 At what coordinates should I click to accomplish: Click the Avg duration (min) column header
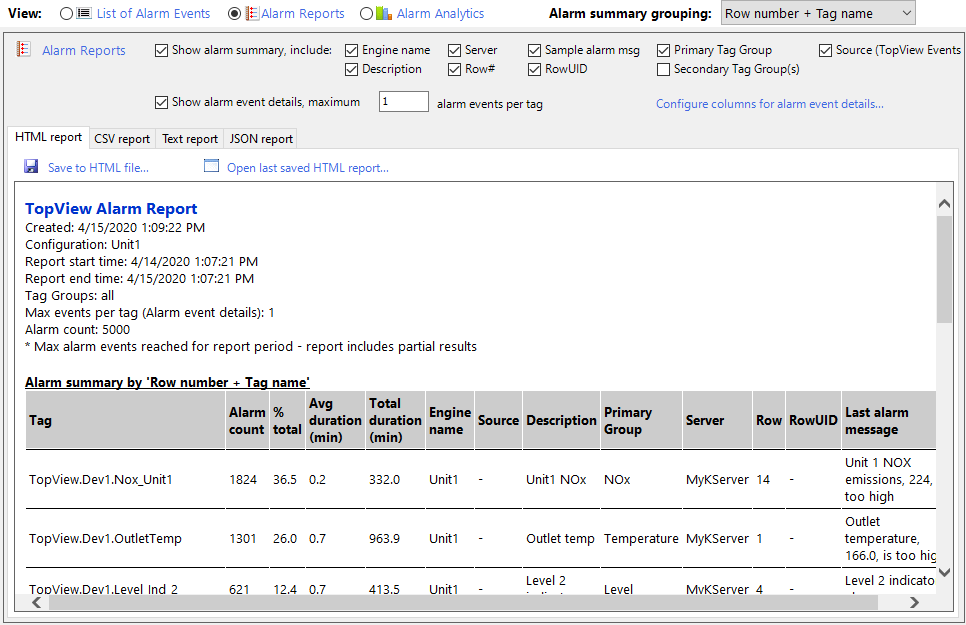335,420
